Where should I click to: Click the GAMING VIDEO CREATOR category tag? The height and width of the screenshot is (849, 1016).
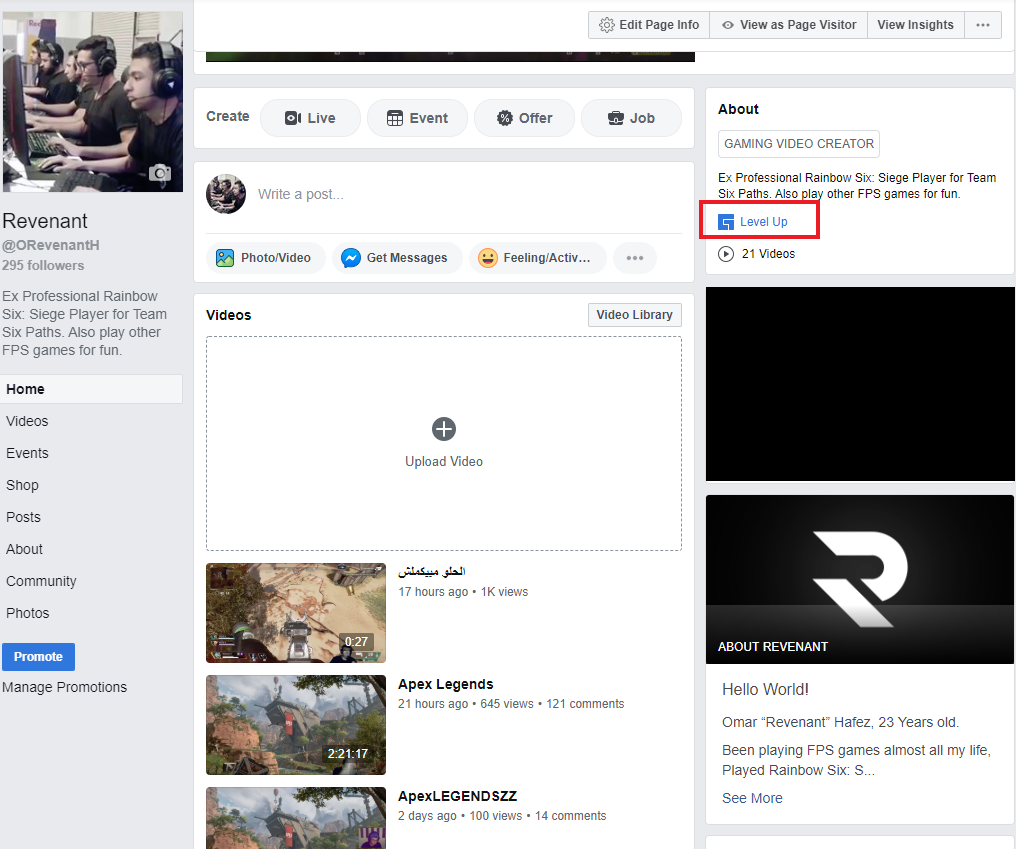click(x=798, y=144)
